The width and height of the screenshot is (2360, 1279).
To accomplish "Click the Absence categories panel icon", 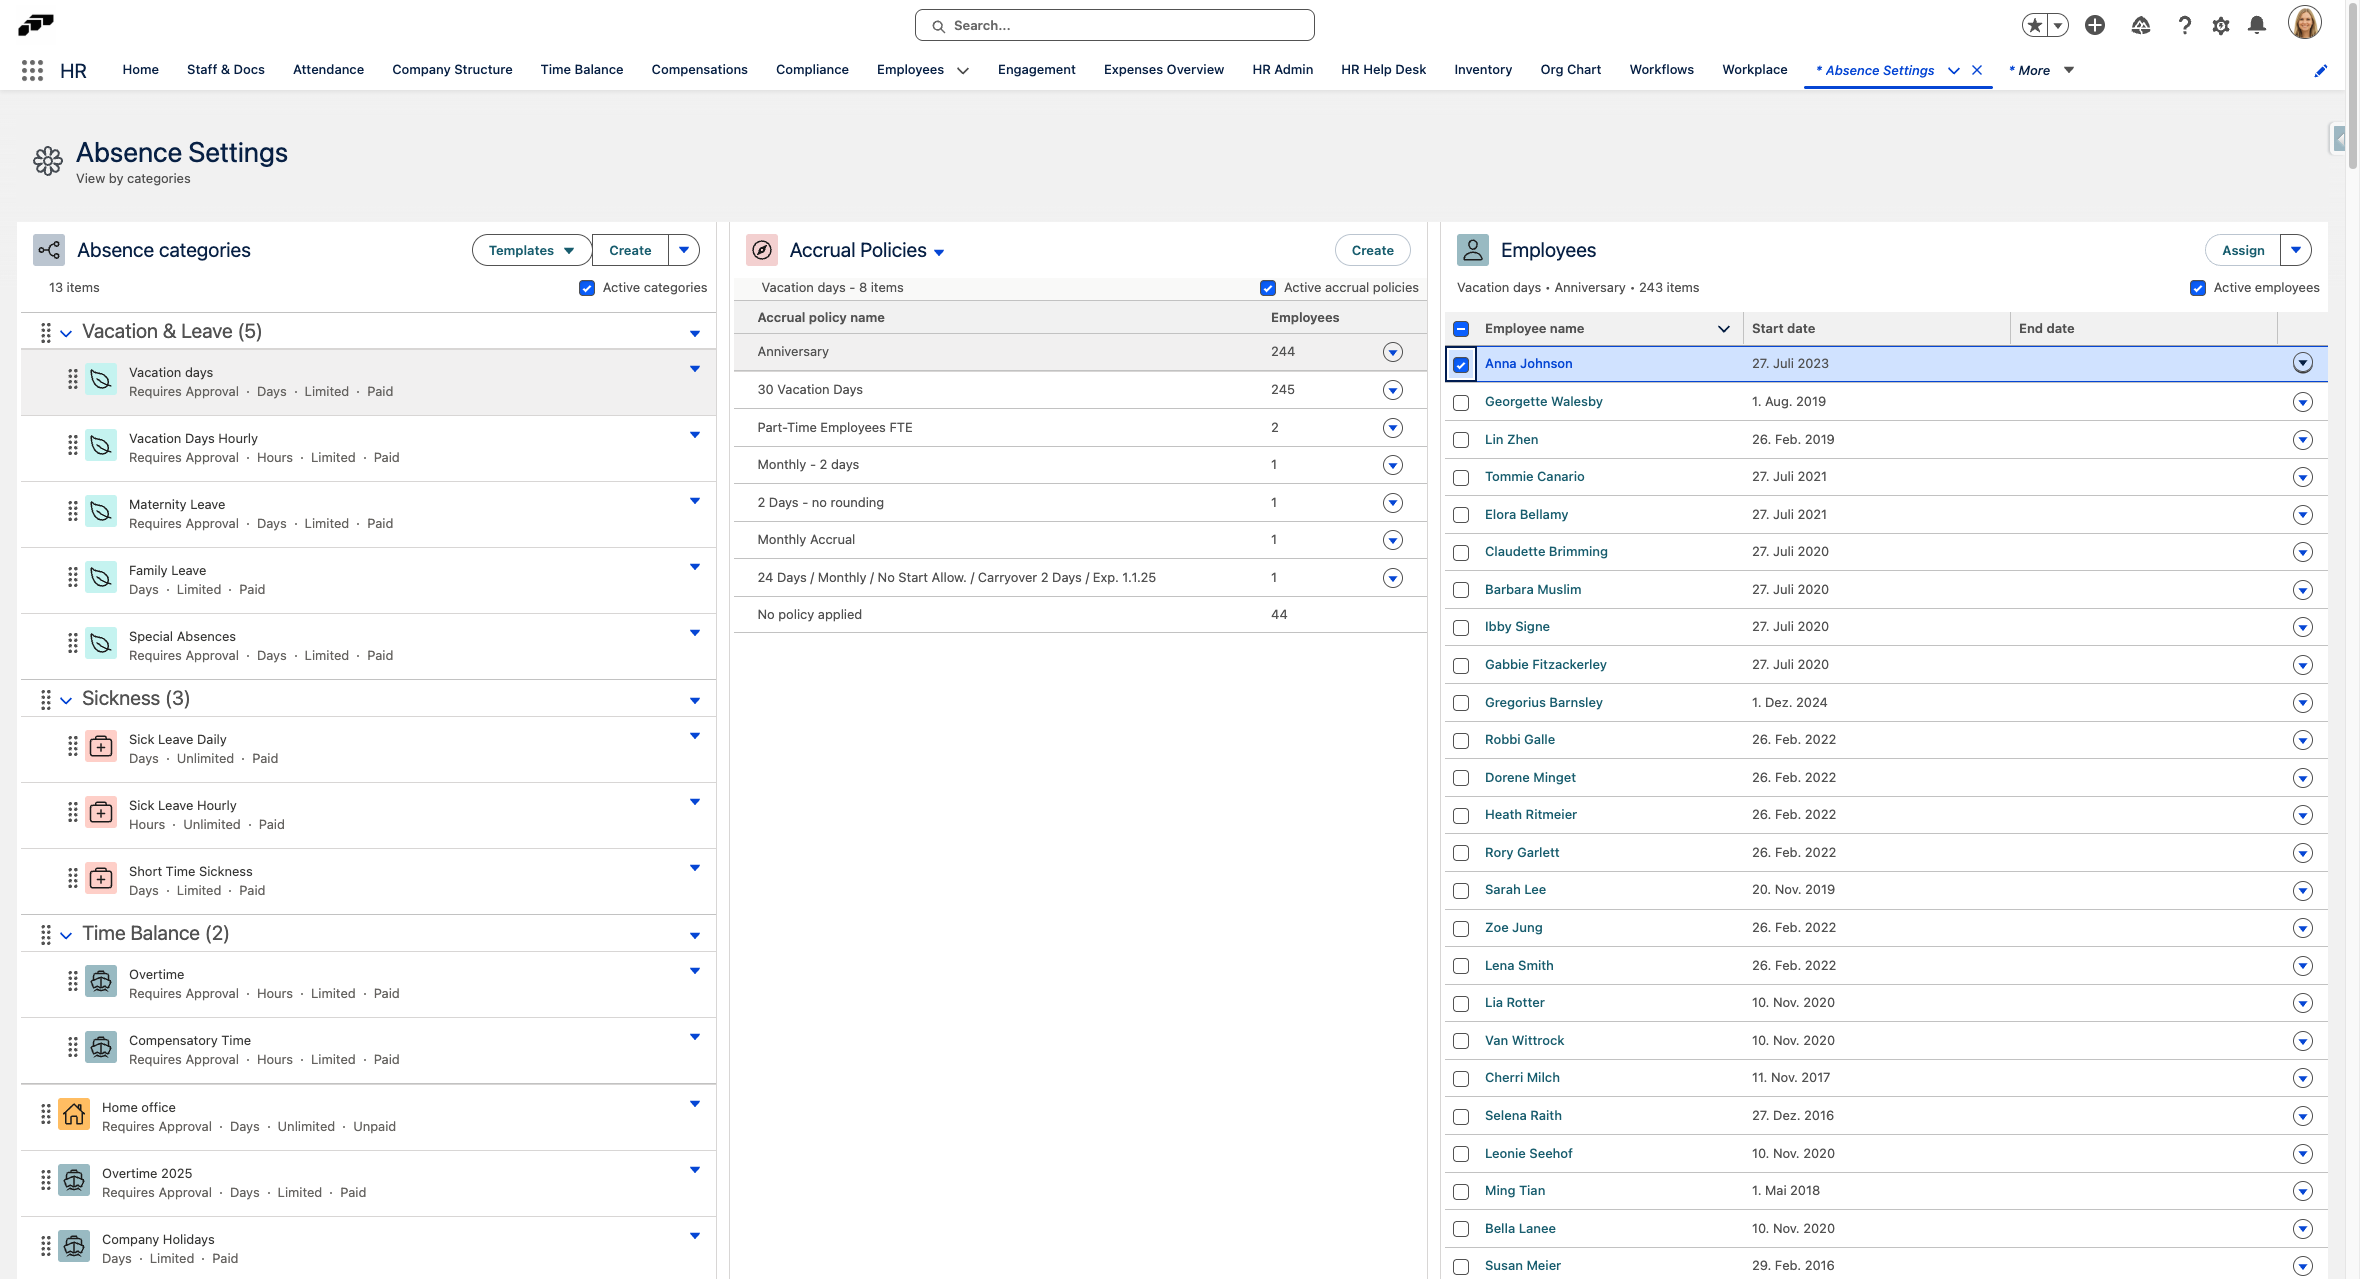I will [48, 250].
